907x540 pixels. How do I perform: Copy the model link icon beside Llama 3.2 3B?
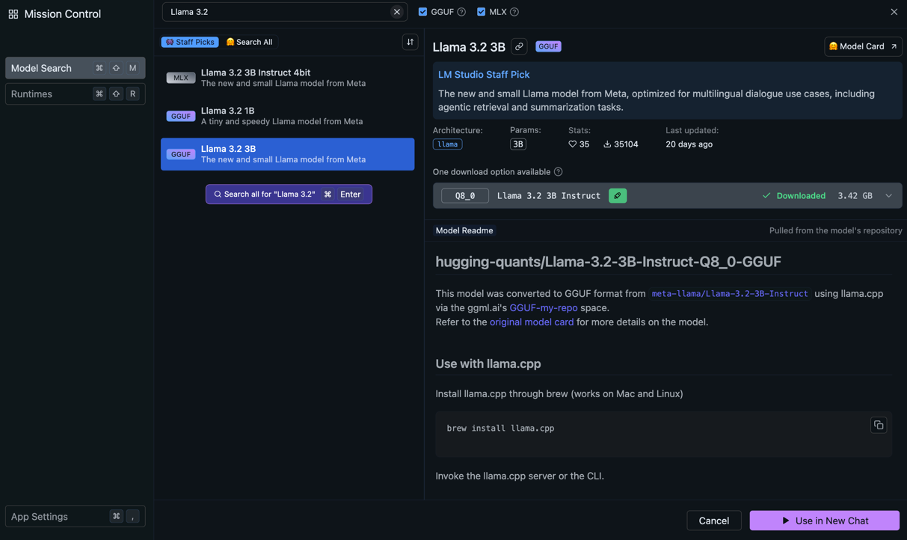pos(519,46)
